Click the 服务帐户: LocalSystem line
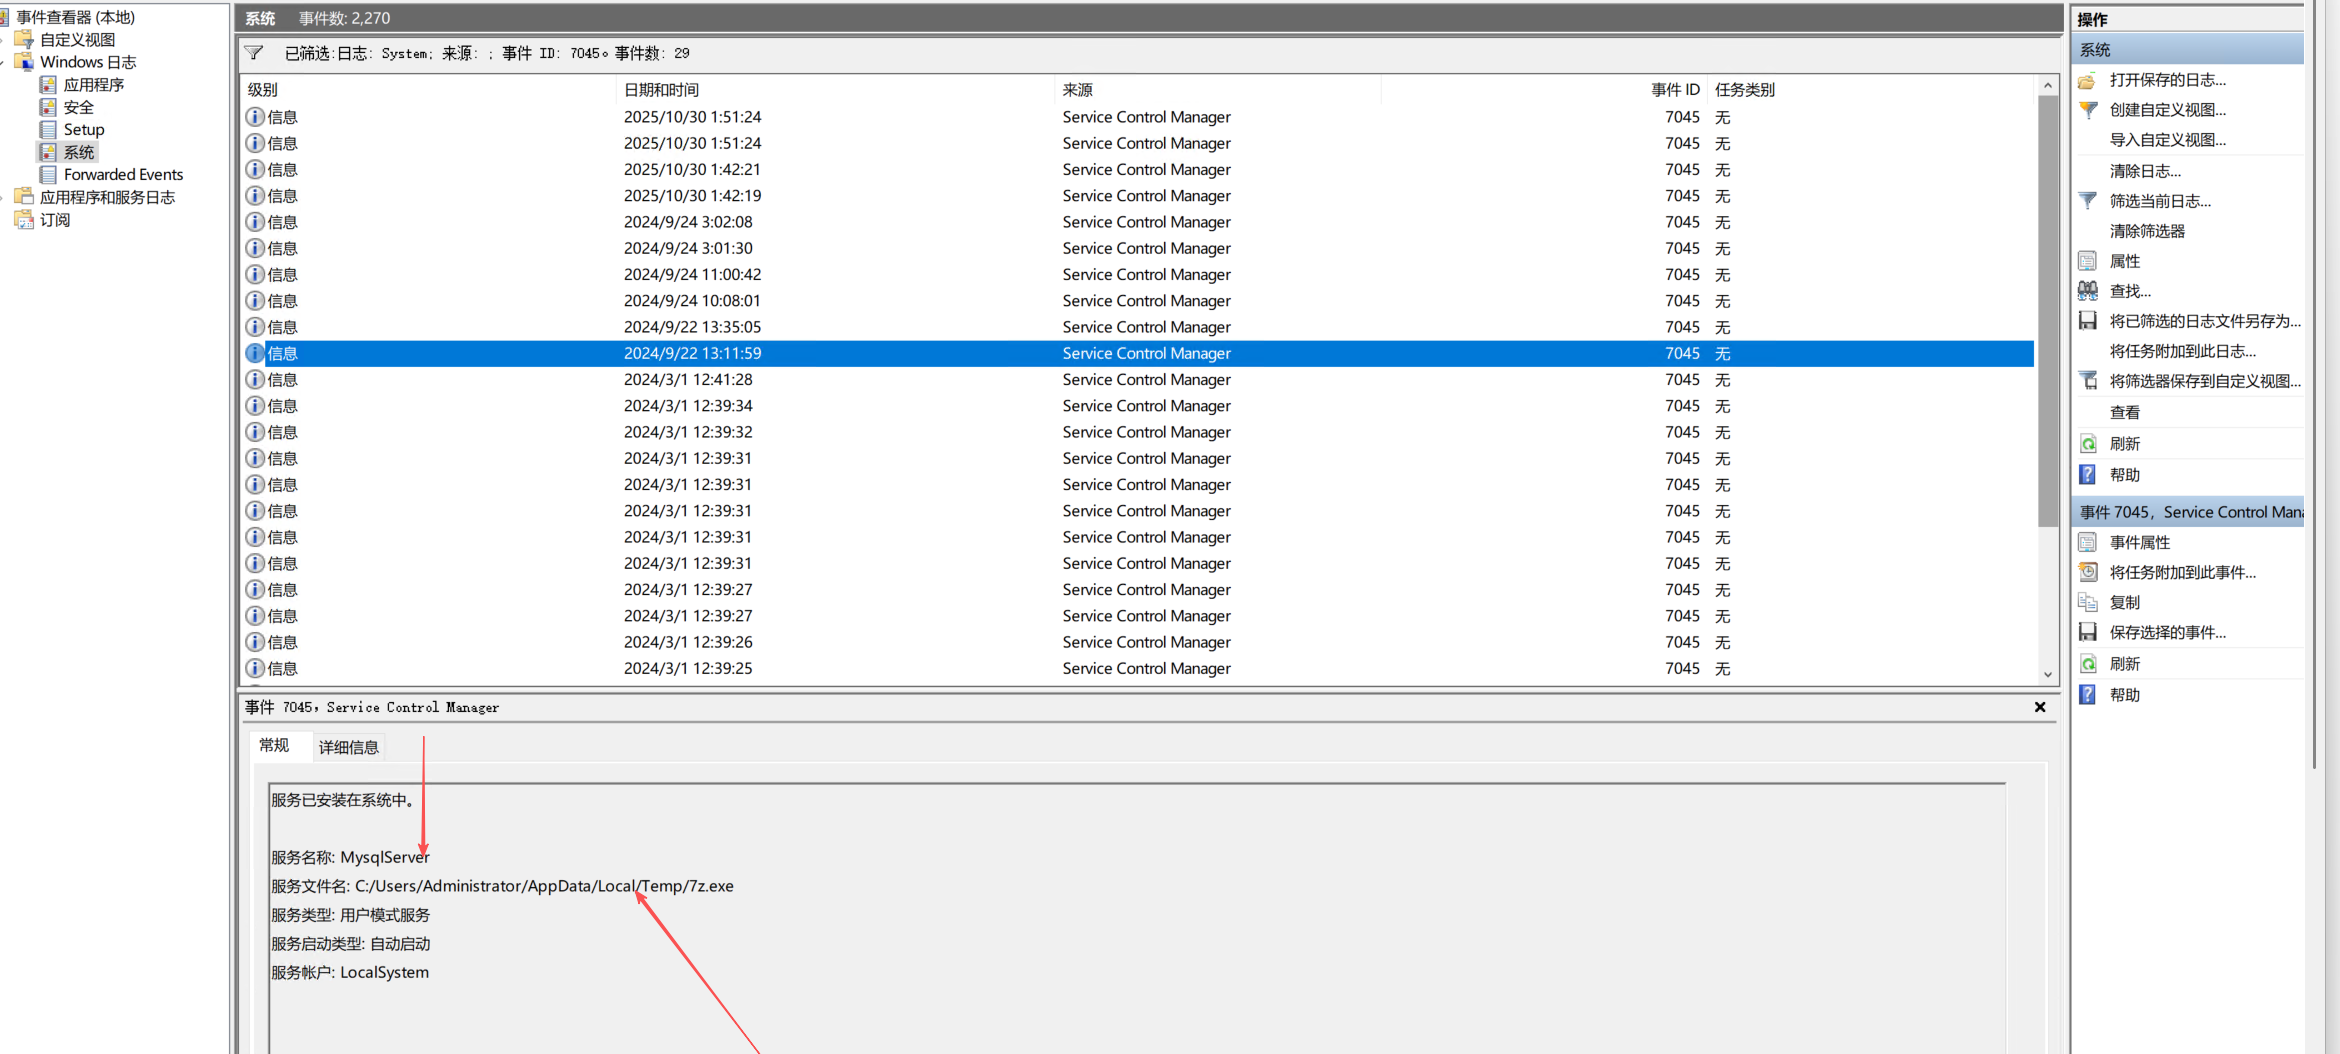 350,972
